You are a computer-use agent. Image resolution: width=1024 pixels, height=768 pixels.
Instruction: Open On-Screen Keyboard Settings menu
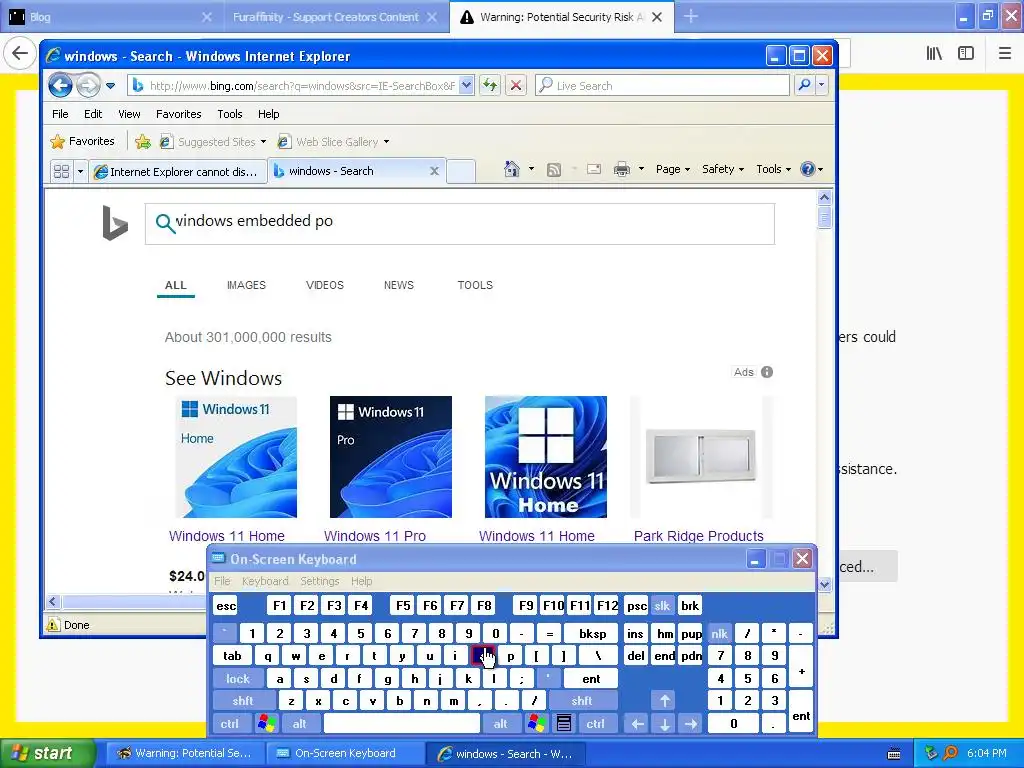[x=319, y=581]
